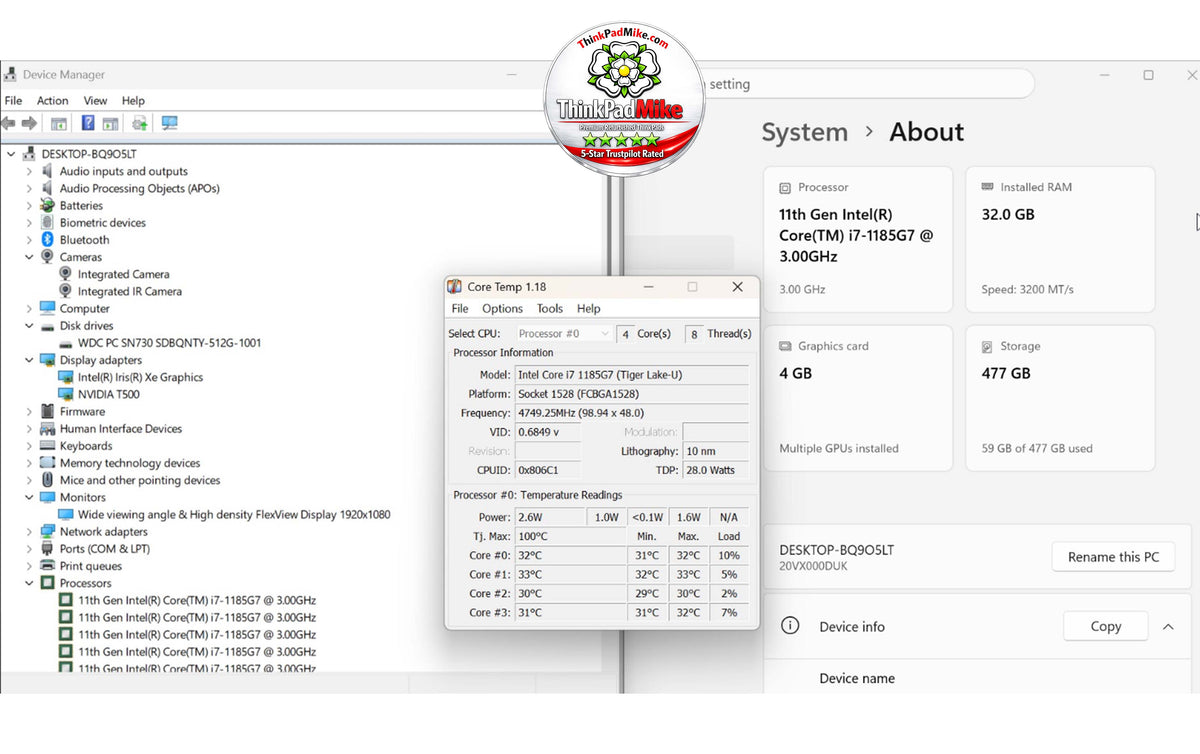Click the Forward arrow in Device Manager toolbar
Image resolution: width=1200 pixels, height=754 pixels.
(29, 123)
